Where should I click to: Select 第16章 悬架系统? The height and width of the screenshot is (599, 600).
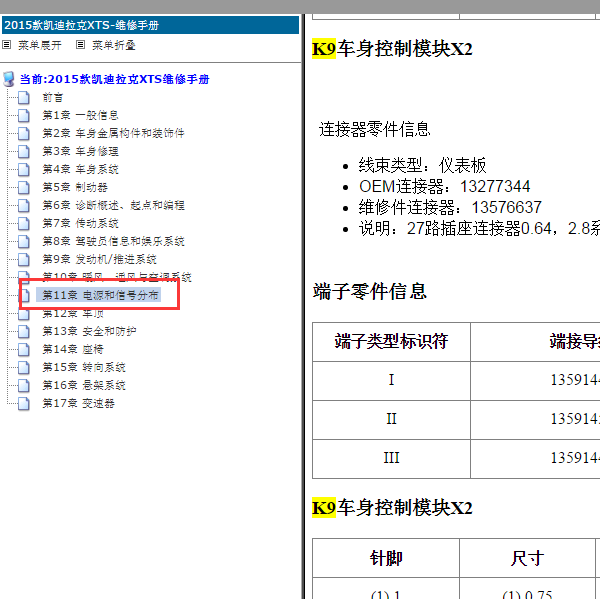coord(84,385)
